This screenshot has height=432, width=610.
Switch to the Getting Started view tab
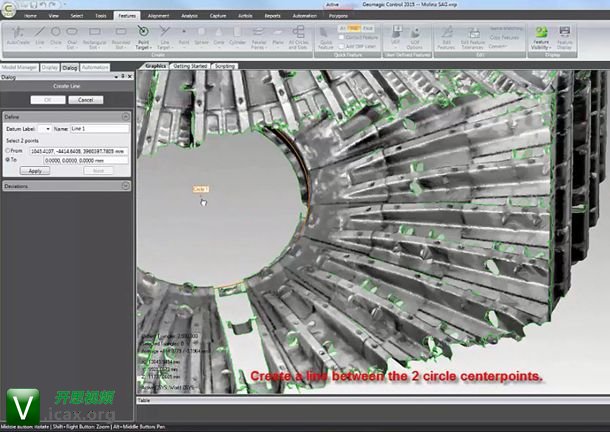[x=190, y=65]
